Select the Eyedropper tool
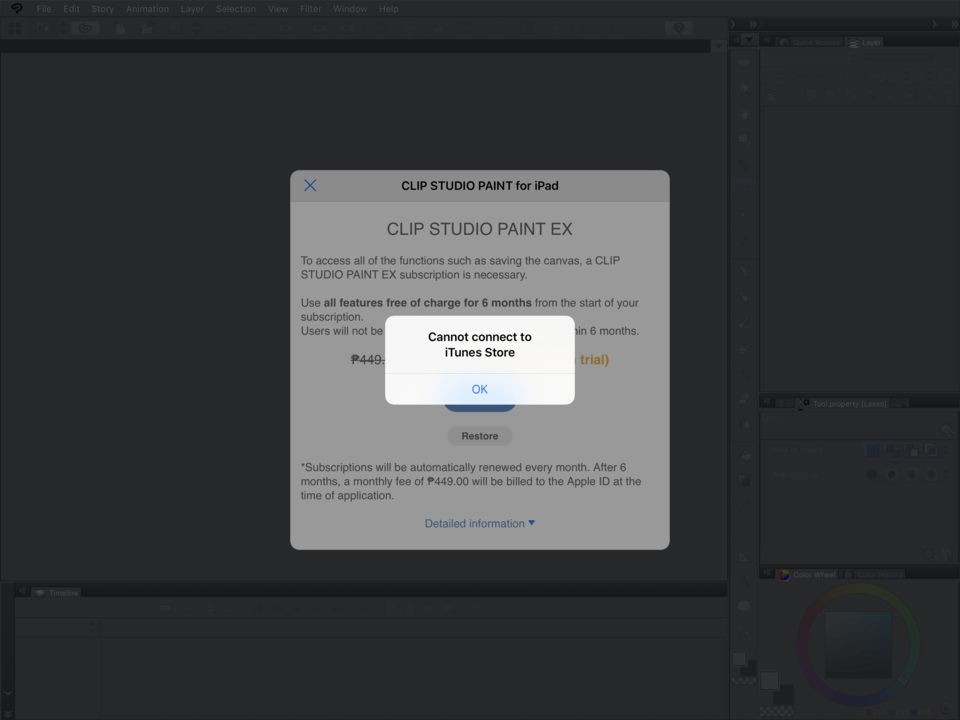 (x=744, y=241)
